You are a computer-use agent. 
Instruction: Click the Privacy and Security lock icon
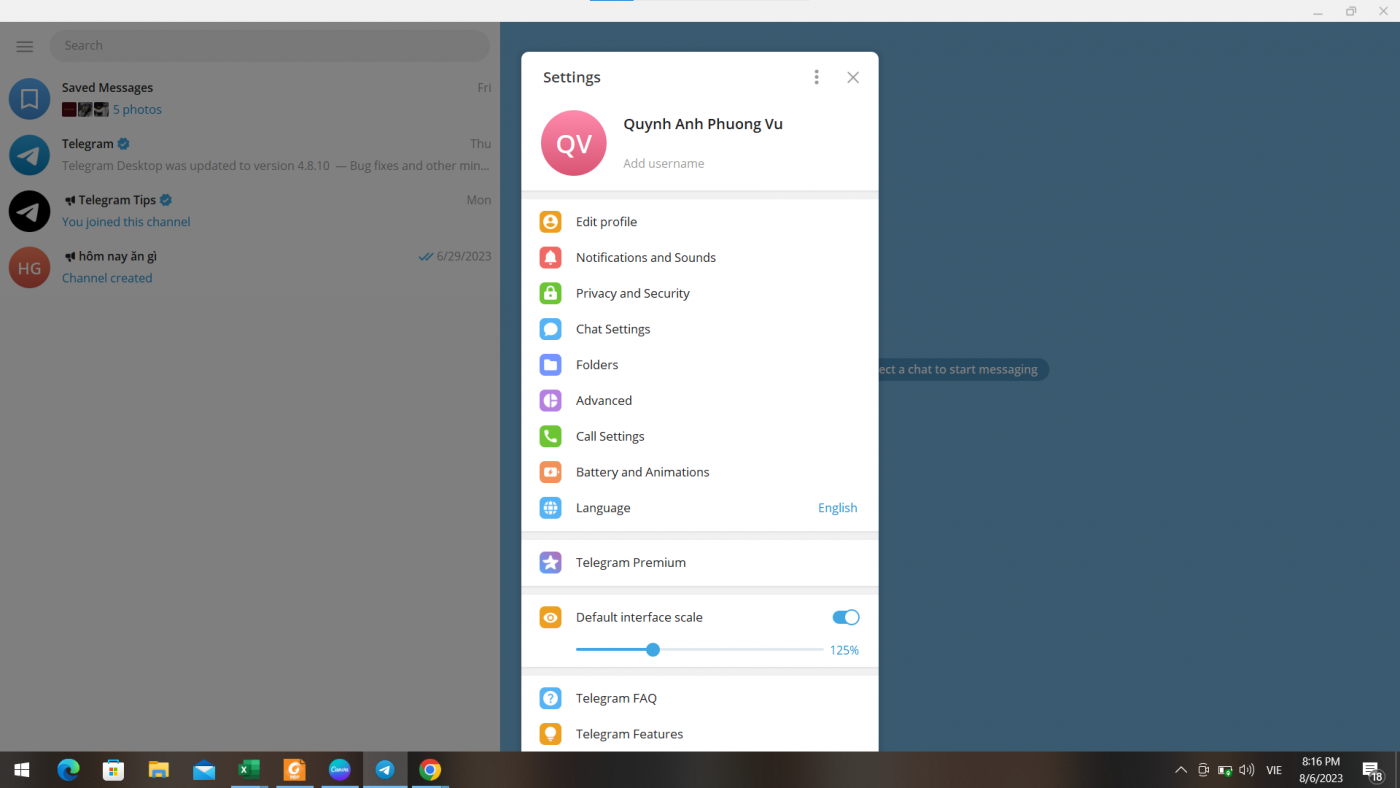[x=550, y=293]
